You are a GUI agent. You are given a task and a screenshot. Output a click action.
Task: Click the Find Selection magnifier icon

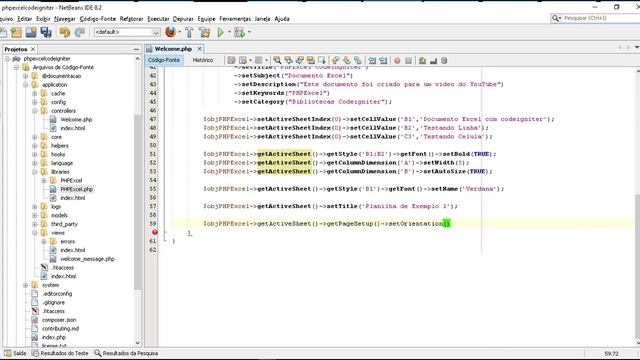point(277,61)
